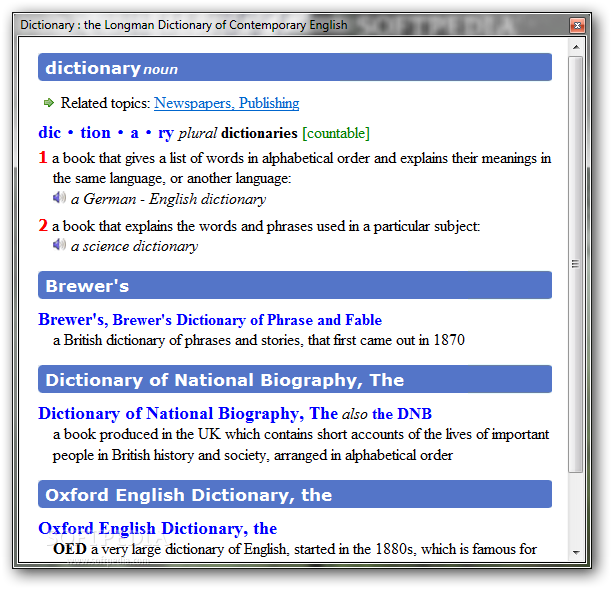Click 'Dictionary of National Biography, The also the DNB' headword
This screenshot has height=589, width=612.
(x=235, y=414)
